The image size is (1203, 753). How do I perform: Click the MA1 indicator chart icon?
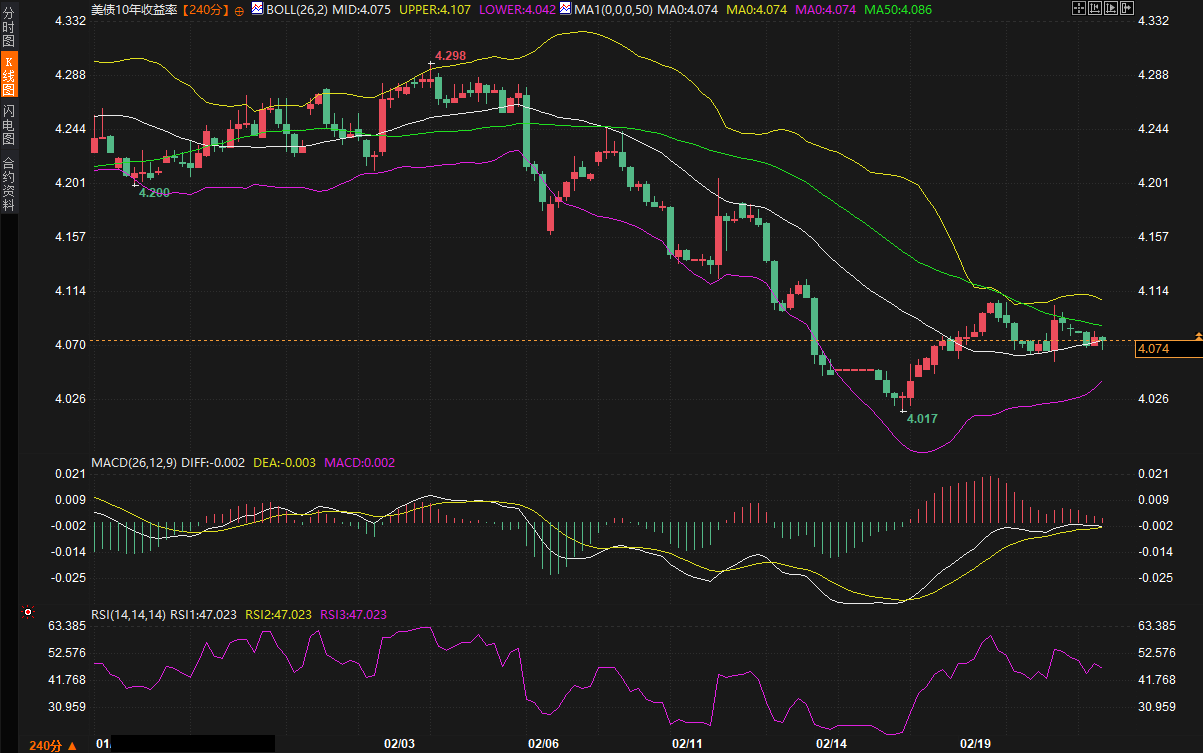(566, 8)
